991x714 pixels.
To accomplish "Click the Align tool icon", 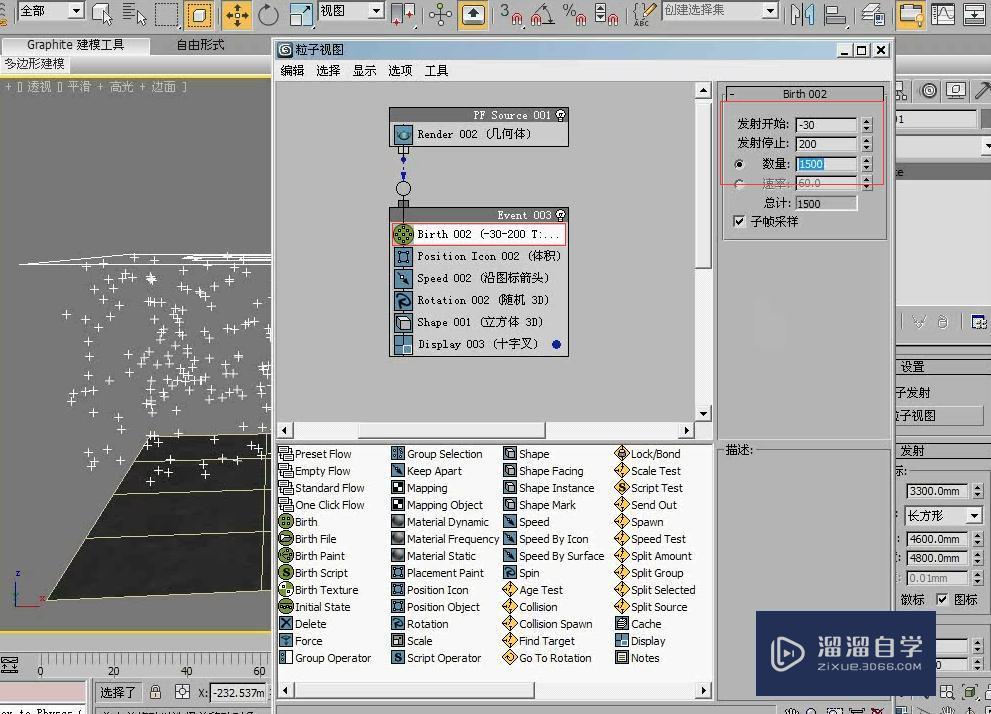I will click(x=835, y=14).
